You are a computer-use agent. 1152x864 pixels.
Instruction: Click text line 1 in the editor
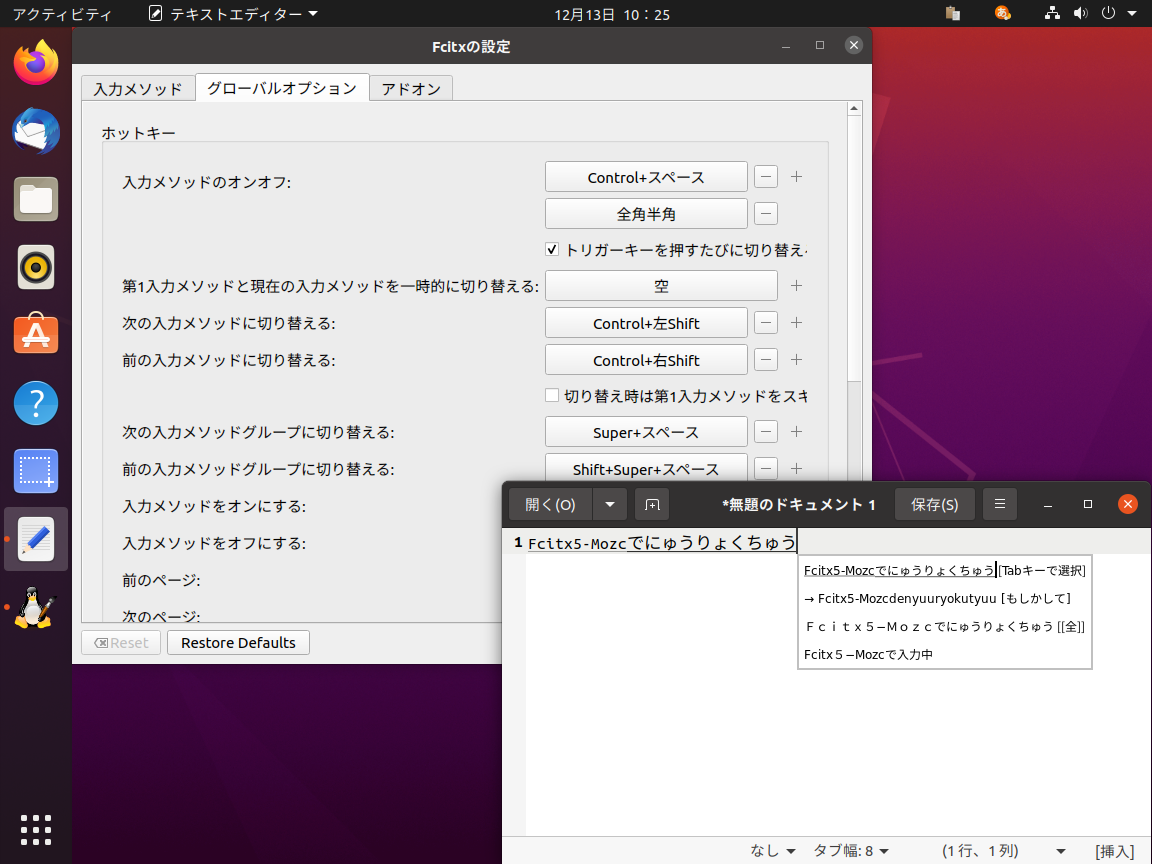(661, 542)
